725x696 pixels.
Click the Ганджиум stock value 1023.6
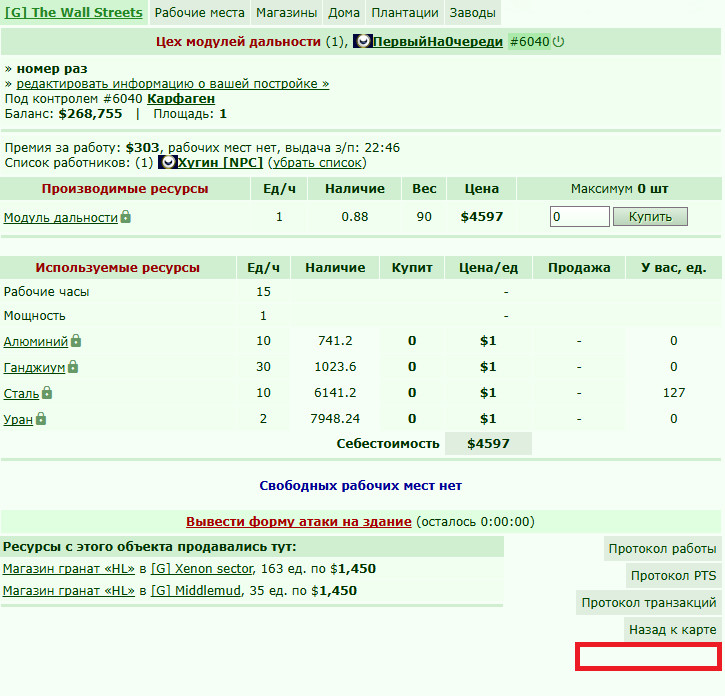tap(335, 367)
